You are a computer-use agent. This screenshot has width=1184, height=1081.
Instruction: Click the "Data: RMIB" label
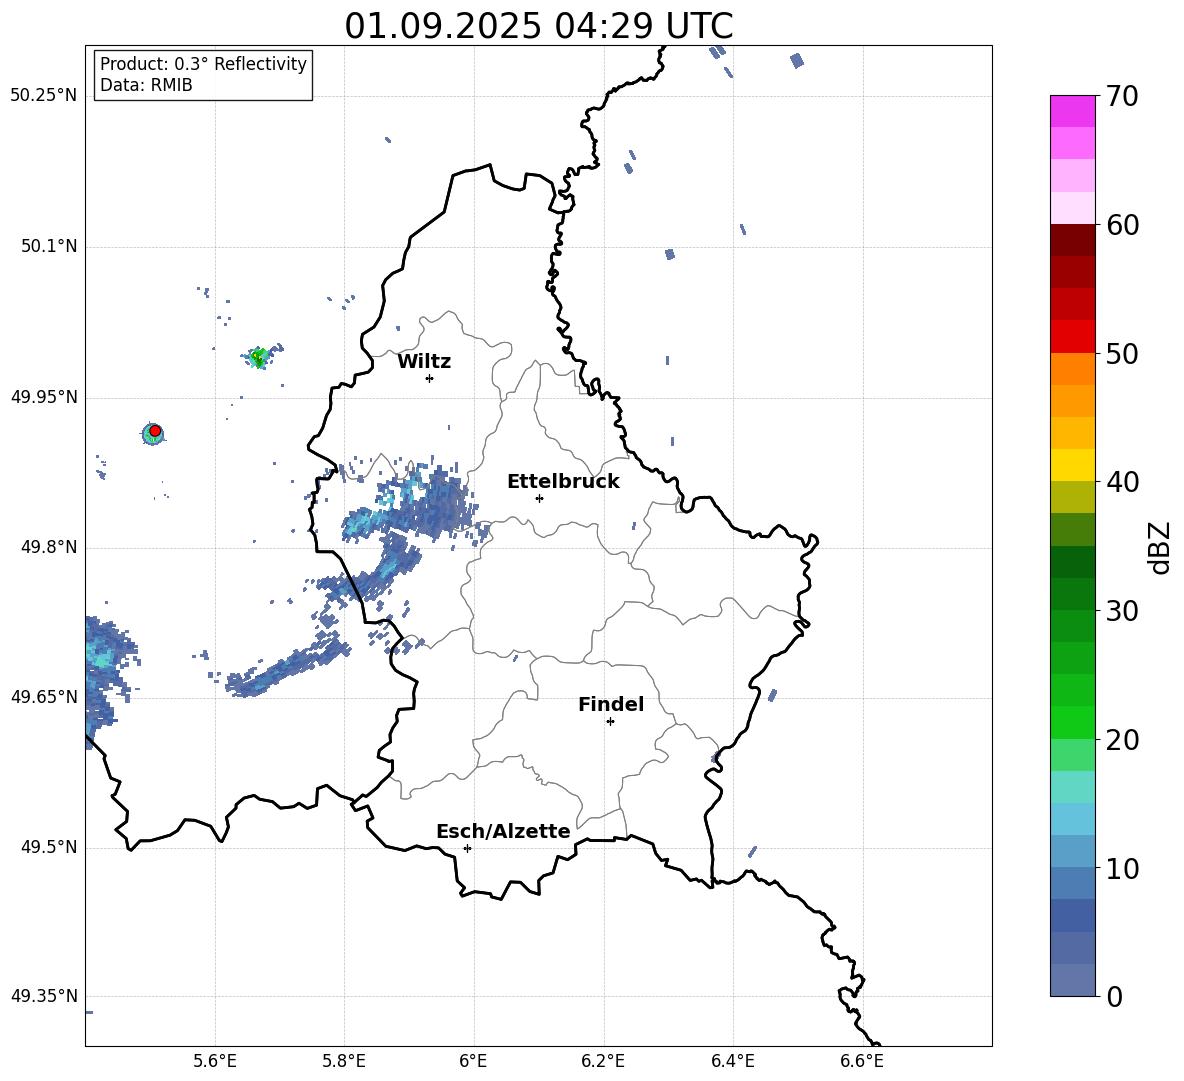(146, 85)
